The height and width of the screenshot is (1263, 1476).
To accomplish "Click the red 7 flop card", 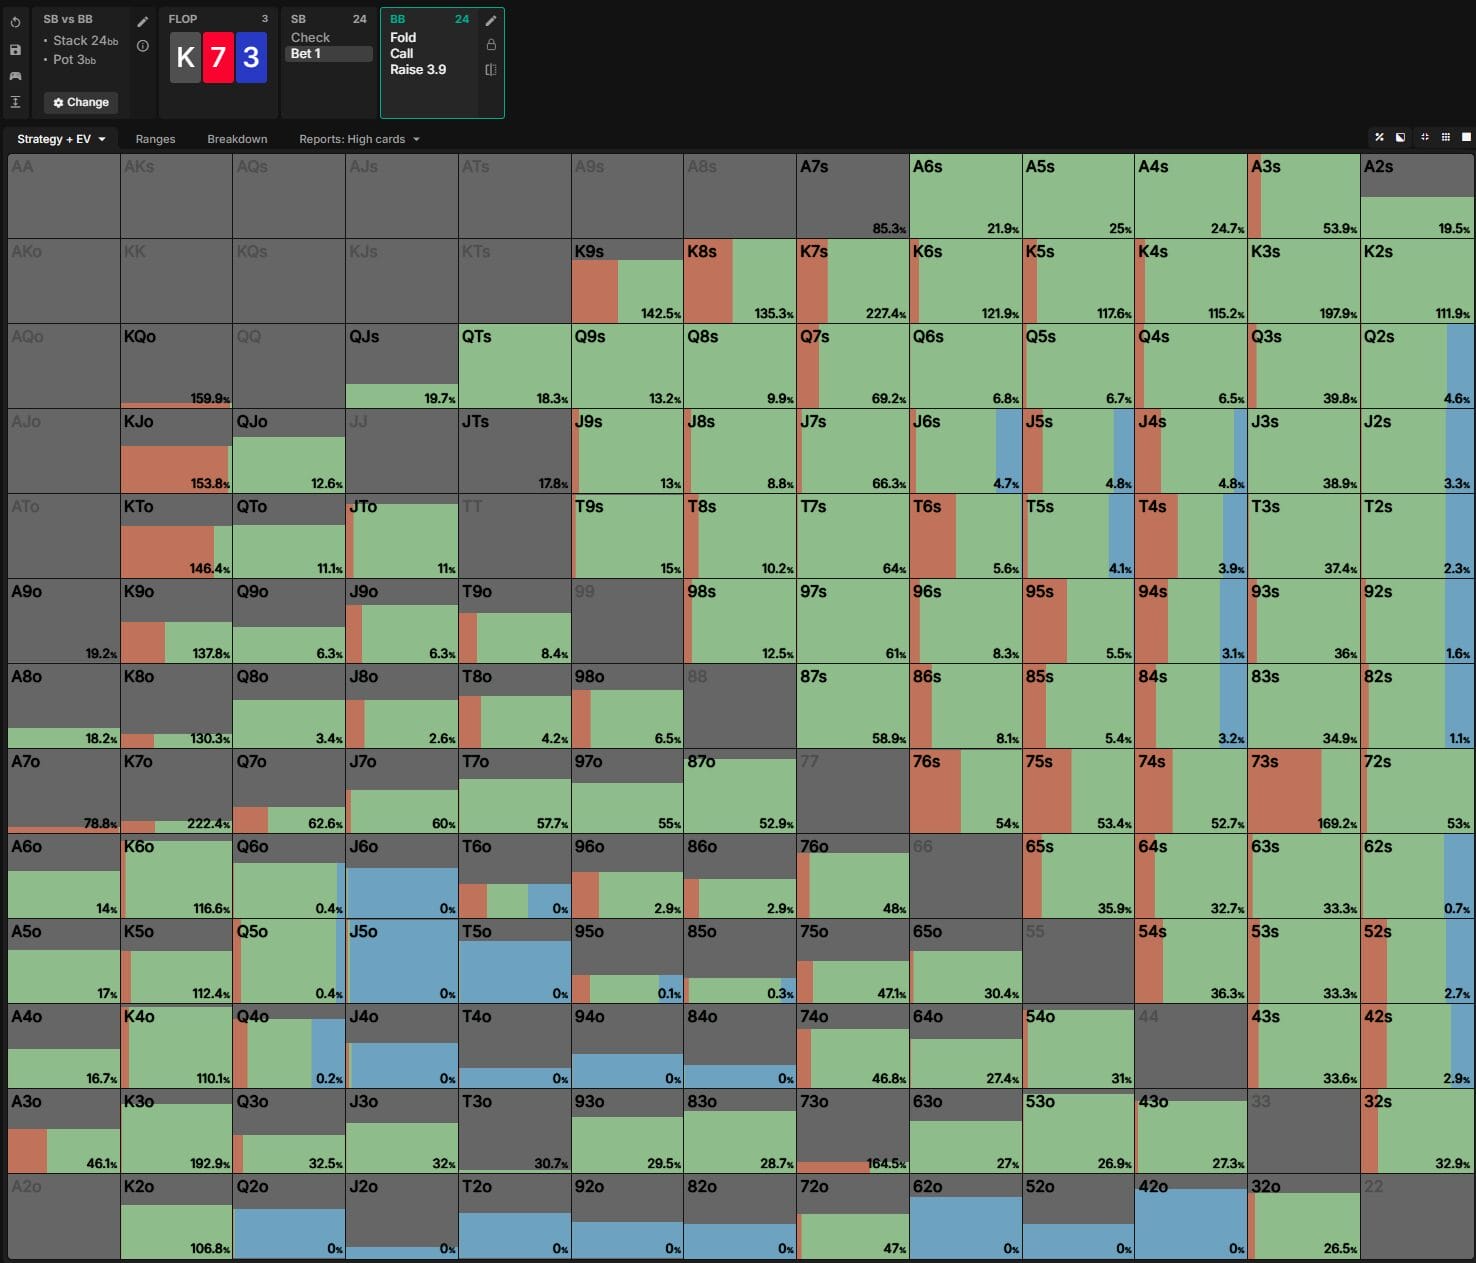I will [x=218, y=58].
